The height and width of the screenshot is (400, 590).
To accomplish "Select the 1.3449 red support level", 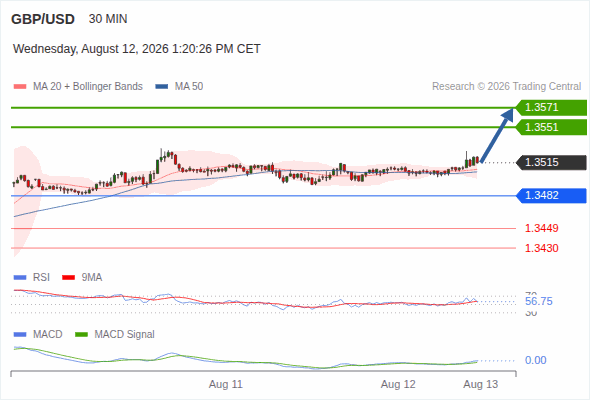I will tap(541, 228).
